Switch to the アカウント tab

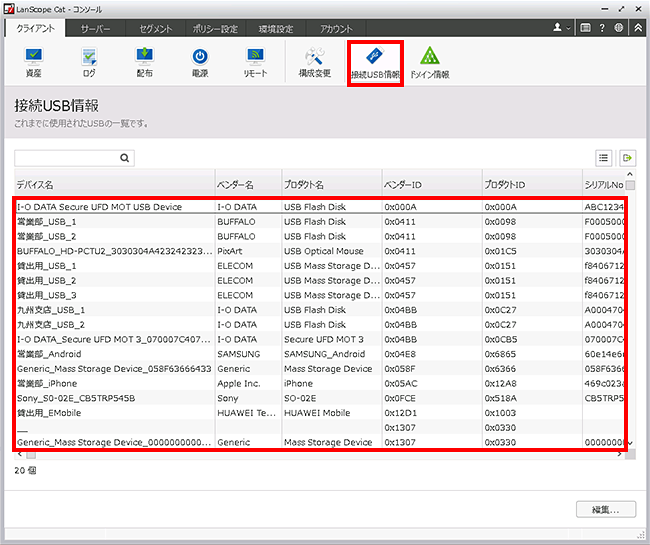point(336,29)
